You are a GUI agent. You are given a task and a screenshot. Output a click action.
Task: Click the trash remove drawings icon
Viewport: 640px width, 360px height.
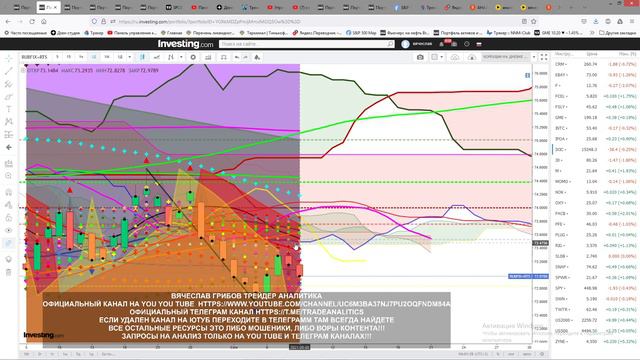pos(9,272)
